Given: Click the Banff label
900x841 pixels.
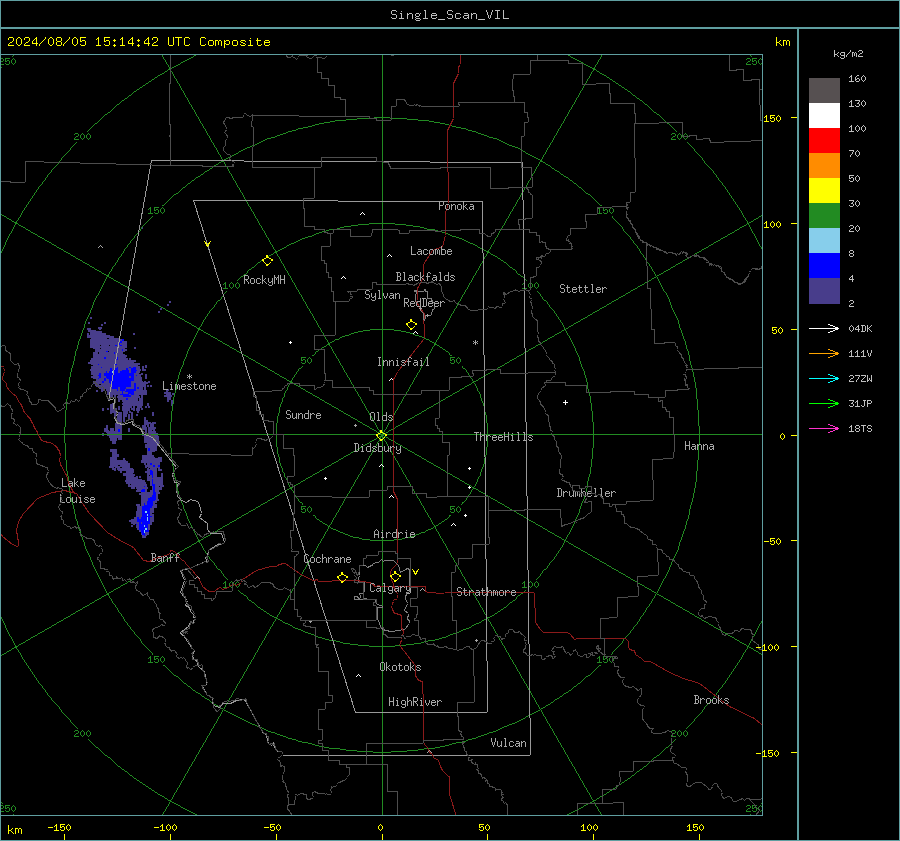Looking at the screenshot, I should [x=165, y=558].
